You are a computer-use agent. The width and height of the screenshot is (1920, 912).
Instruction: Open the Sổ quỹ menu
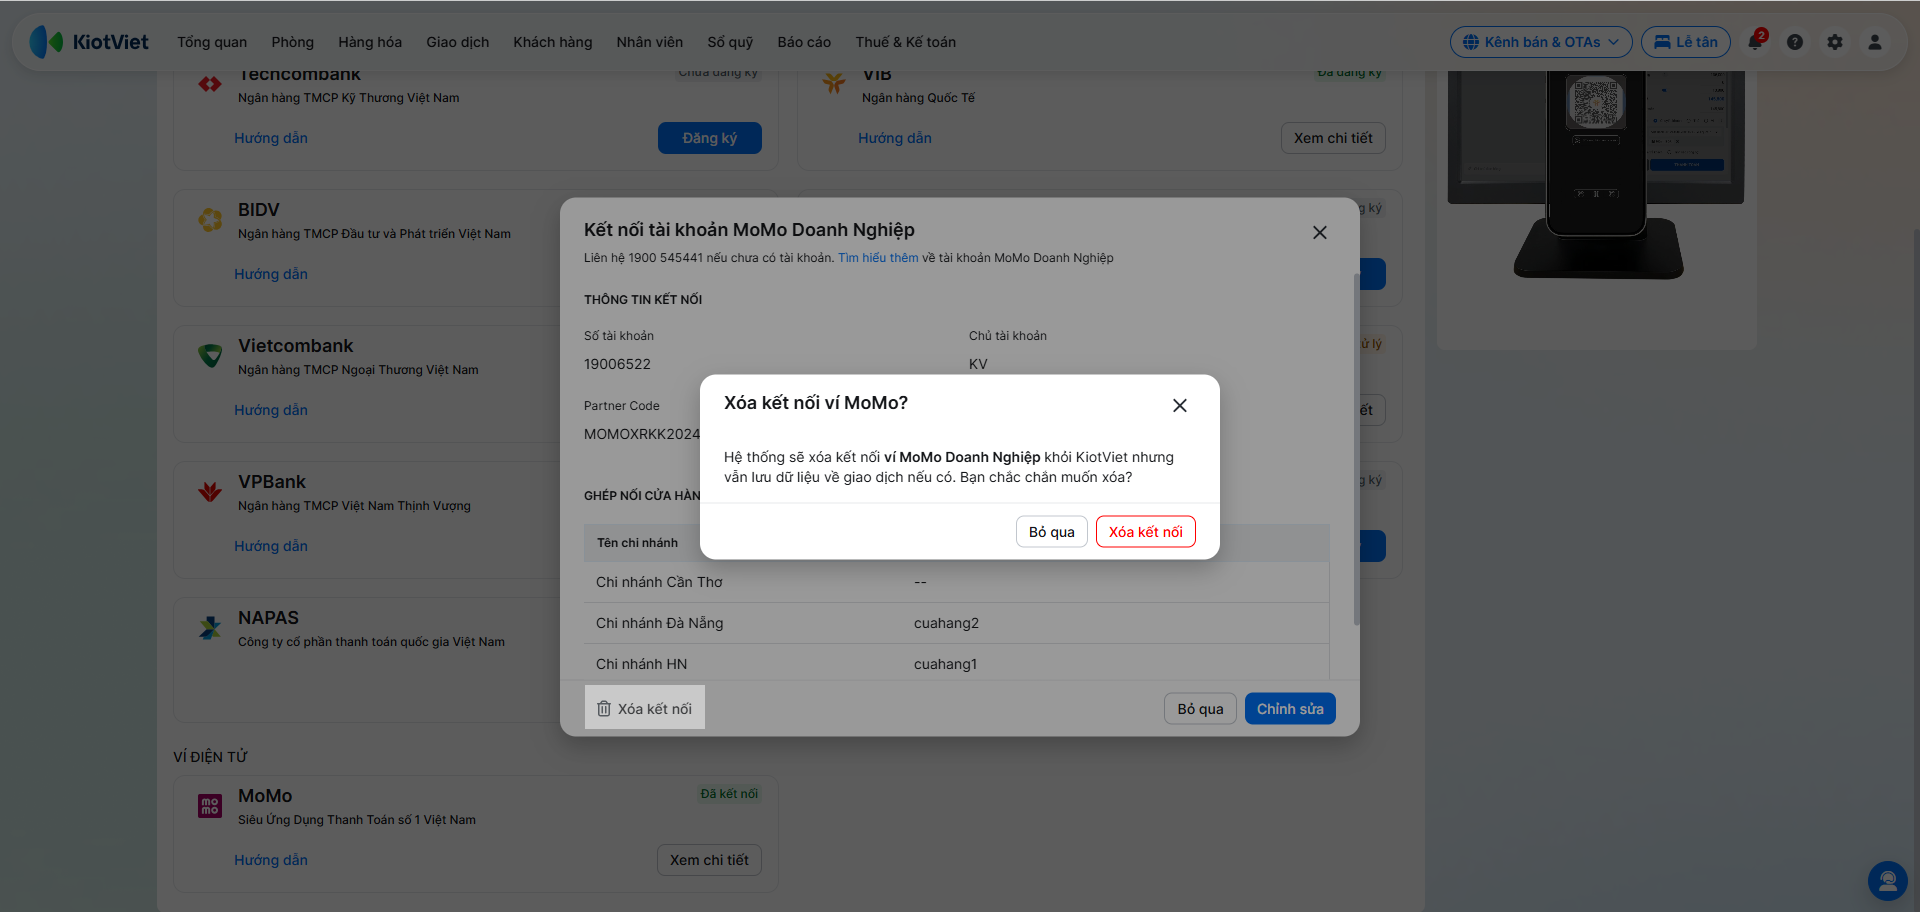[730, 42]
